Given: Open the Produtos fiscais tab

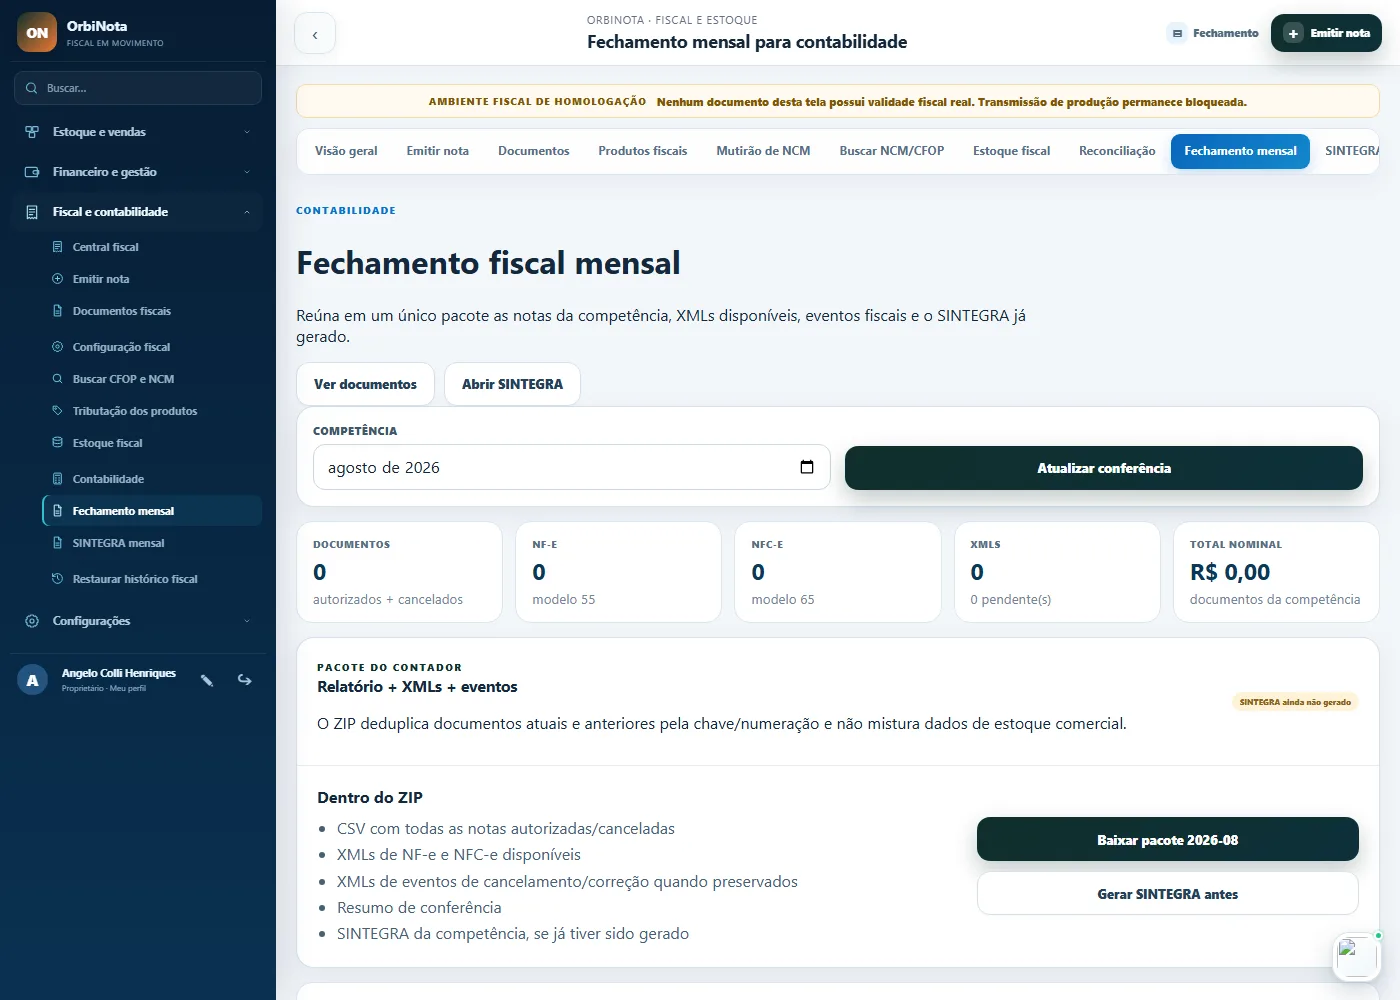Looking at the screenshot, I should pyautogui.click(x=643, y=151).
